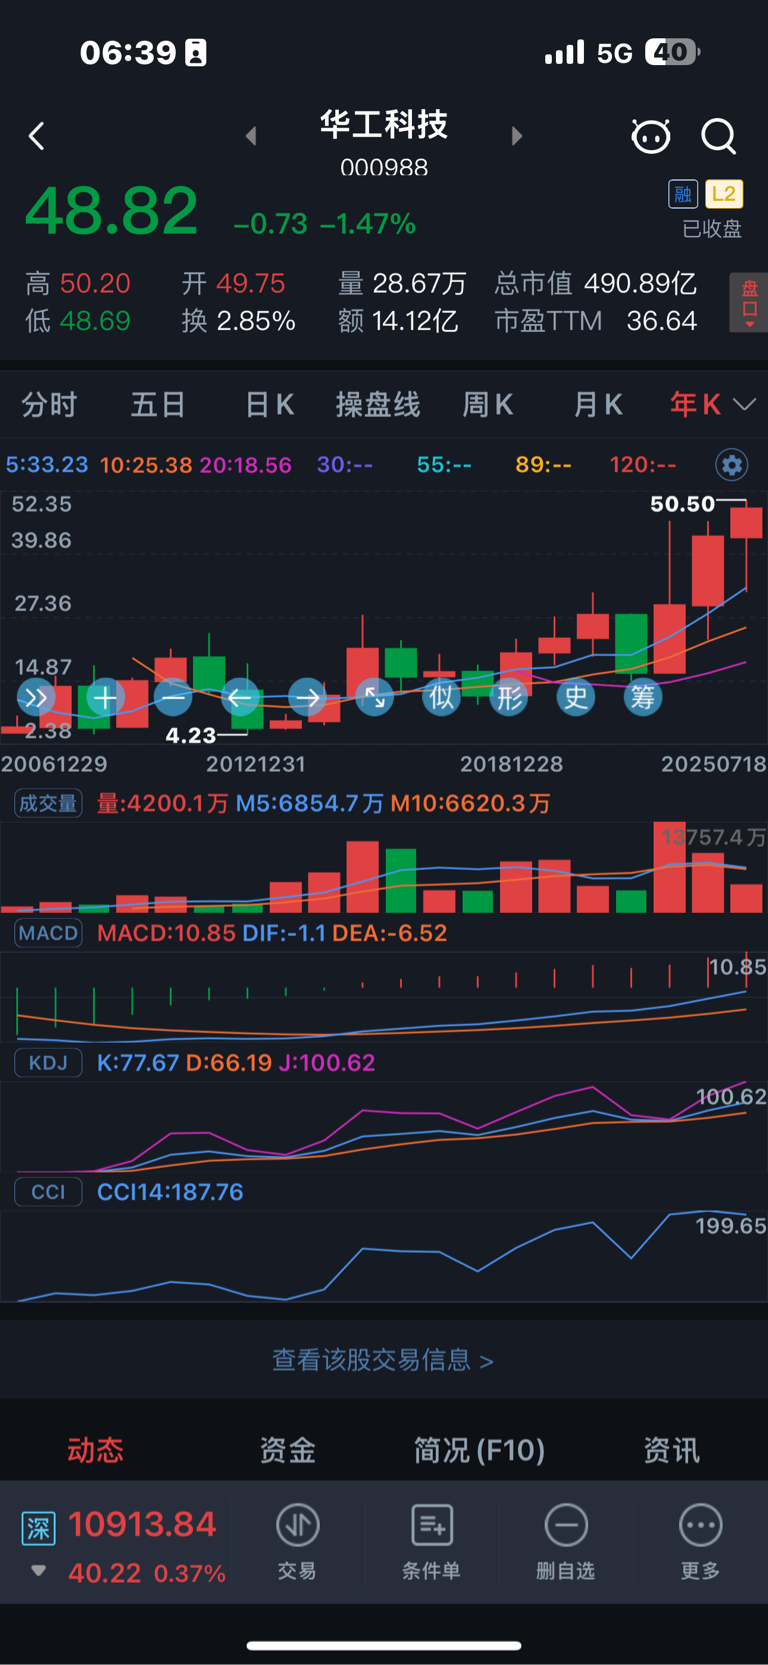Select the 资讯 tab
Screen dimensions: 768x1665
(x=671, y=1450)
